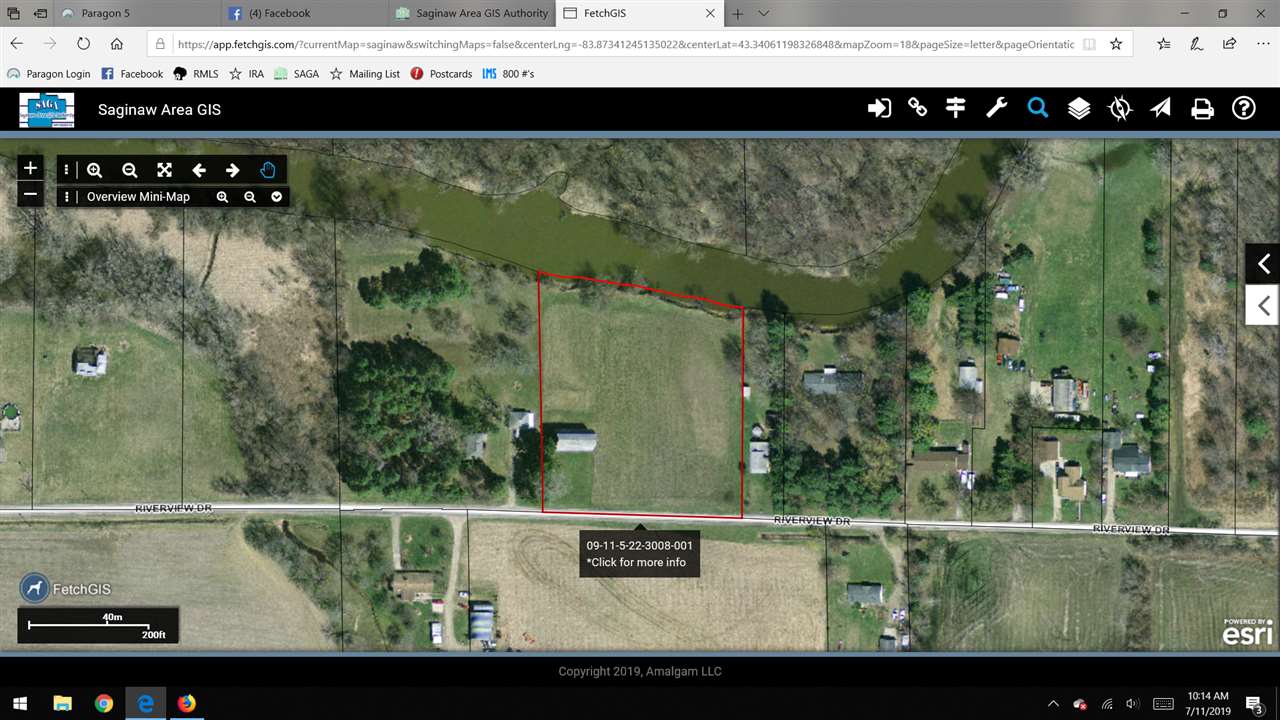Screen dimensions: 1280x720
Task: Click the map zoom in plus button
Action: click(x=31, y=168)
